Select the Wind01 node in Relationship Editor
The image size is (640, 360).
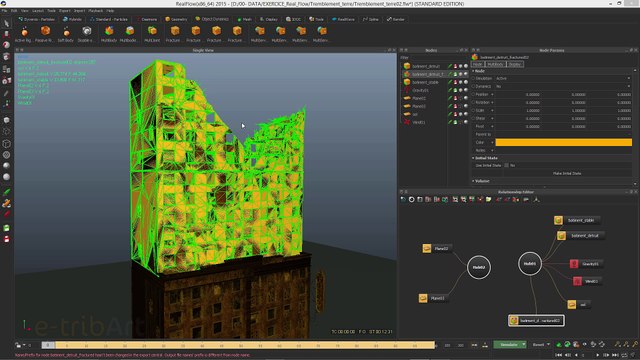coord(587,281)
